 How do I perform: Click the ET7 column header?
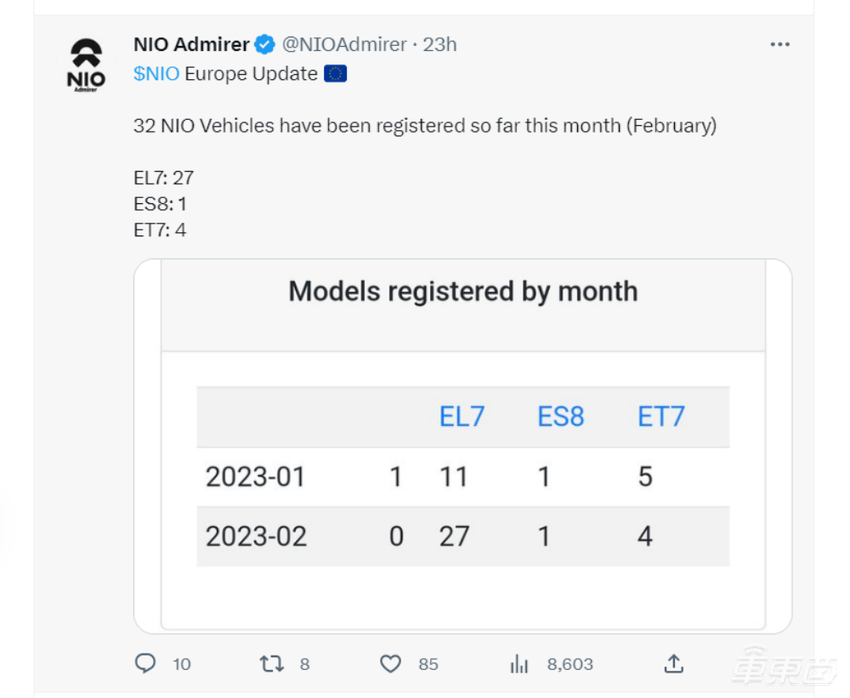661,417
